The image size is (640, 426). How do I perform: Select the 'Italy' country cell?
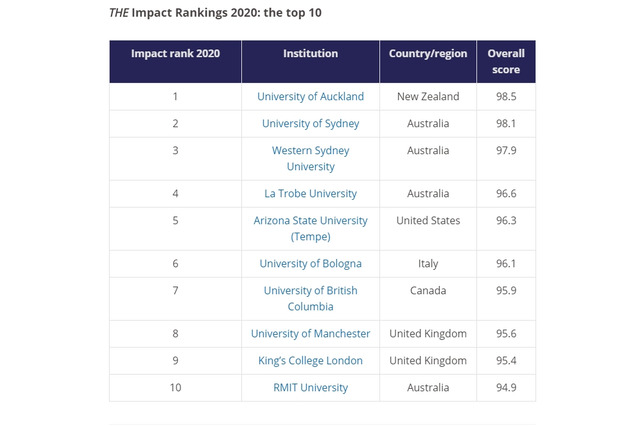pyautogui.click(x=428, y=264)
